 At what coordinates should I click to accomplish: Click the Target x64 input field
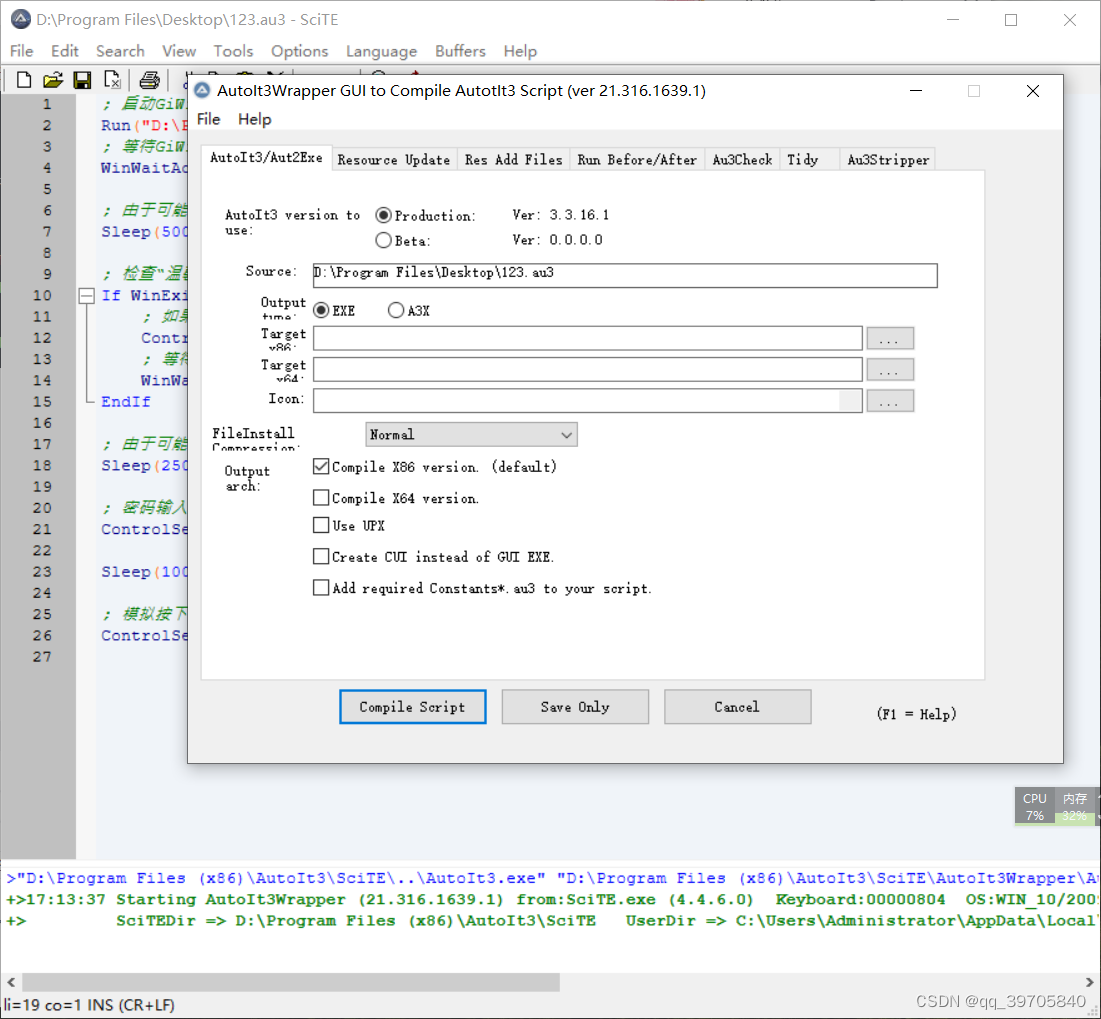coord(588,369)
